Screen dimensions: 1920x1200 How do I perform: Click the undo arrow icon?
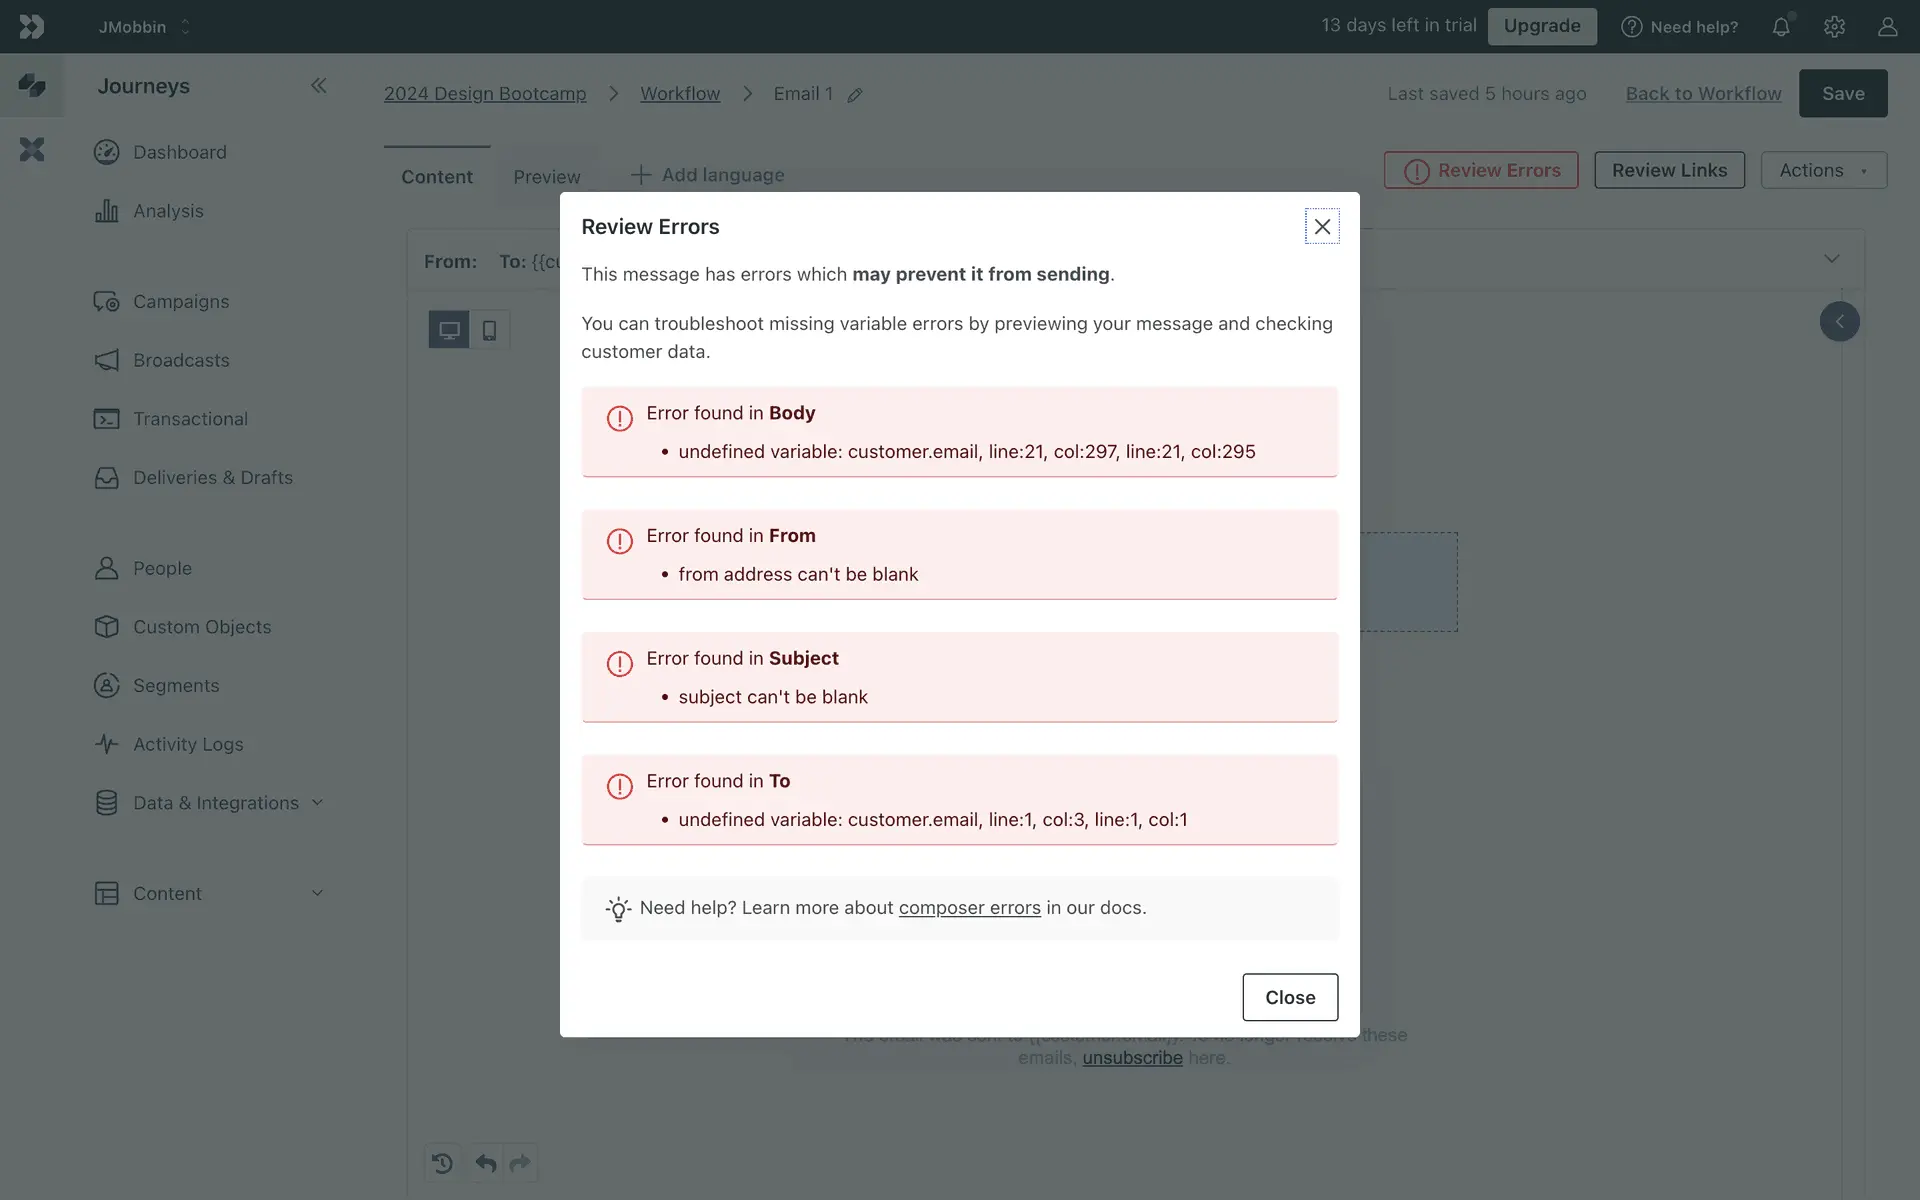point(486,1163)
